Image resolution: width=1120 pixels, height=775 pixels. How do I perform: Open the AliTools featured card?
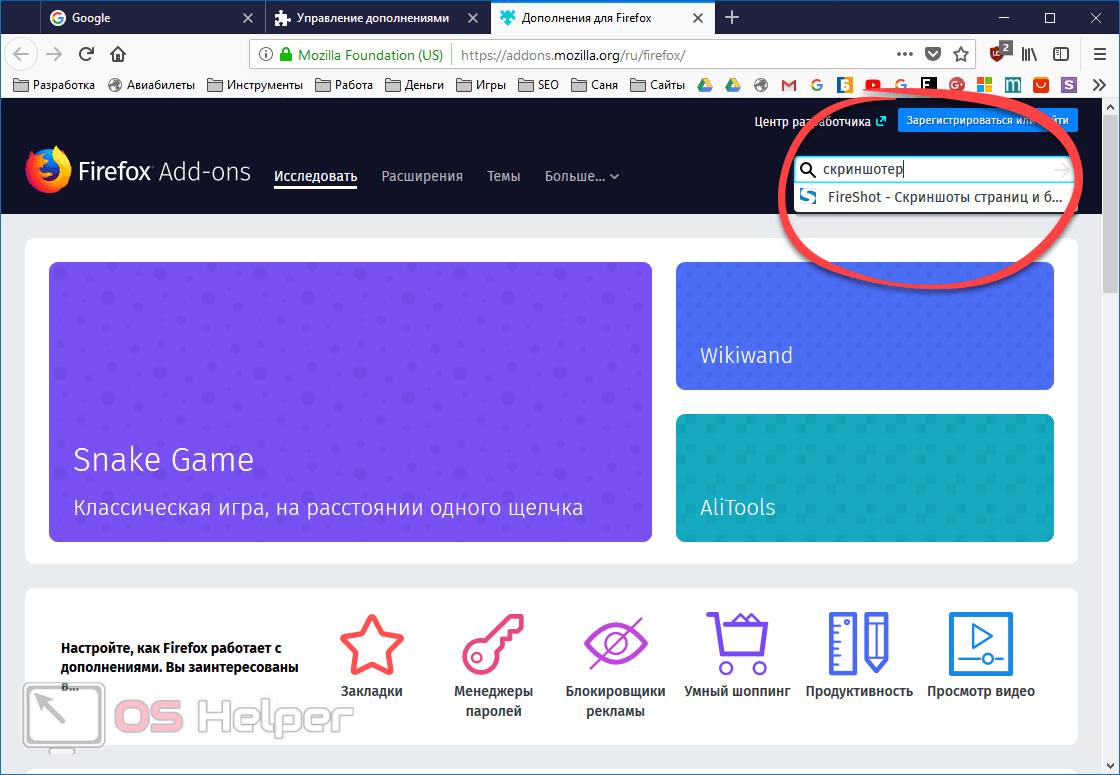tap(864, 478)
